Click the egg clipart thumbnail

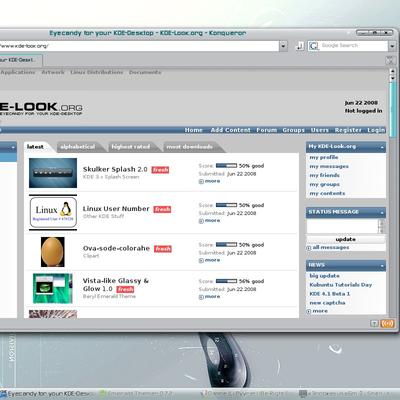pos(53,252)
